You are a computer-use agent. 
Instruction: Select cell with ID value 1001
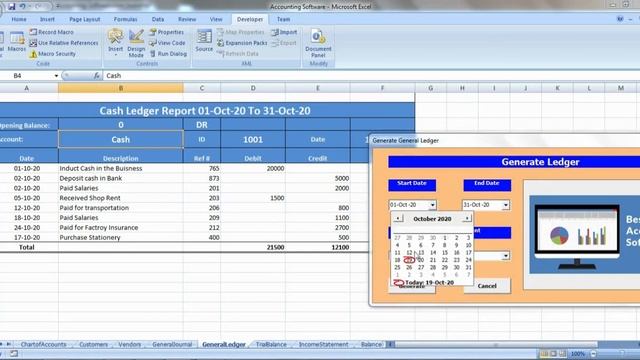[253, 139]
